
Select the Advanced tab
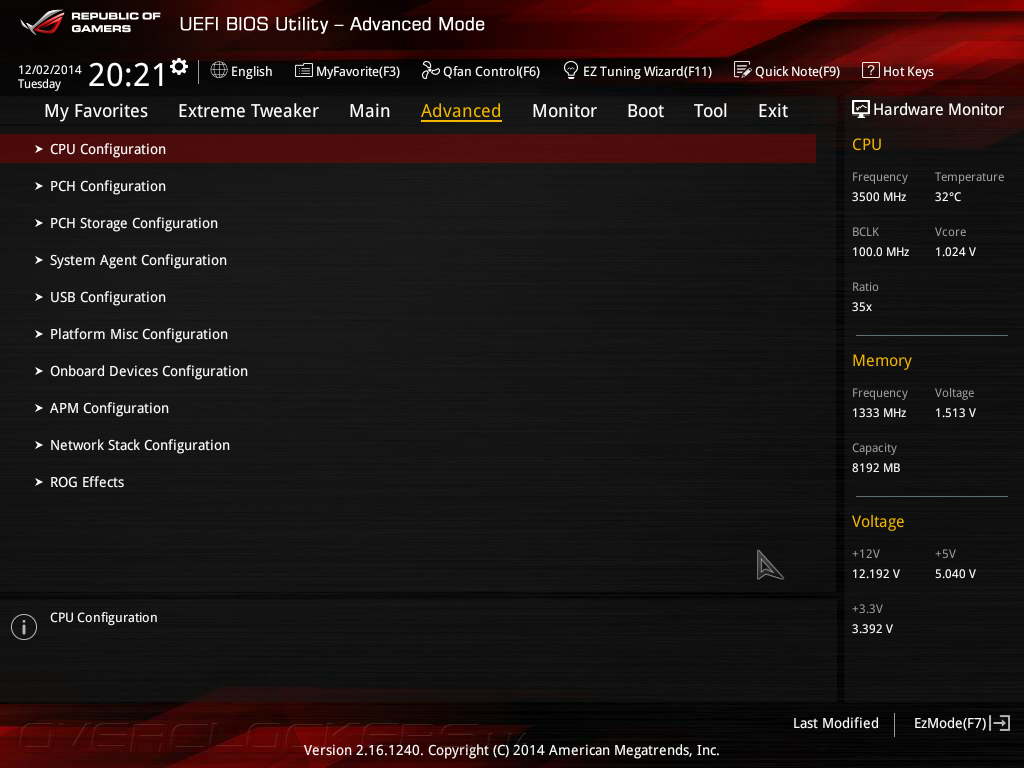(x=461, y=111)
